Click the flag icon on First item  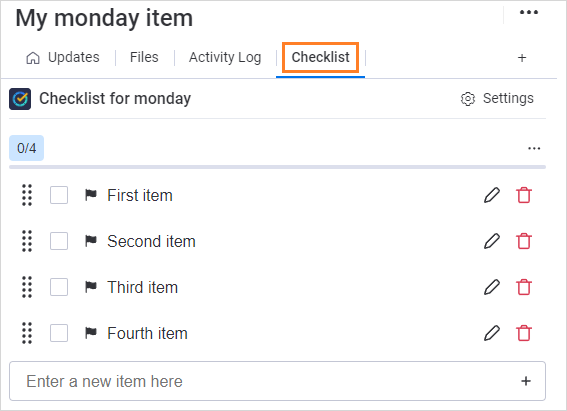91,195
